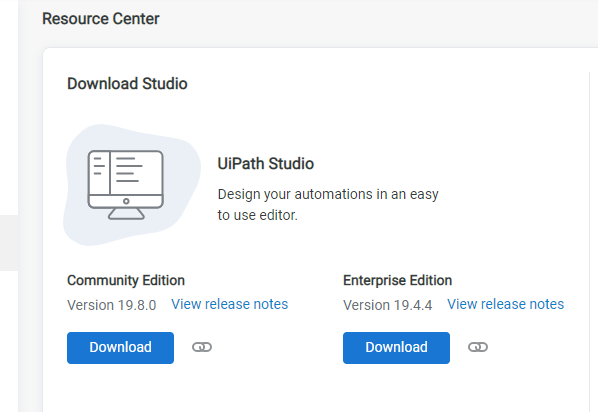This screenshot has height=412, width=598.
Task: Click the Enterprise Edition label
Action: 397,280
